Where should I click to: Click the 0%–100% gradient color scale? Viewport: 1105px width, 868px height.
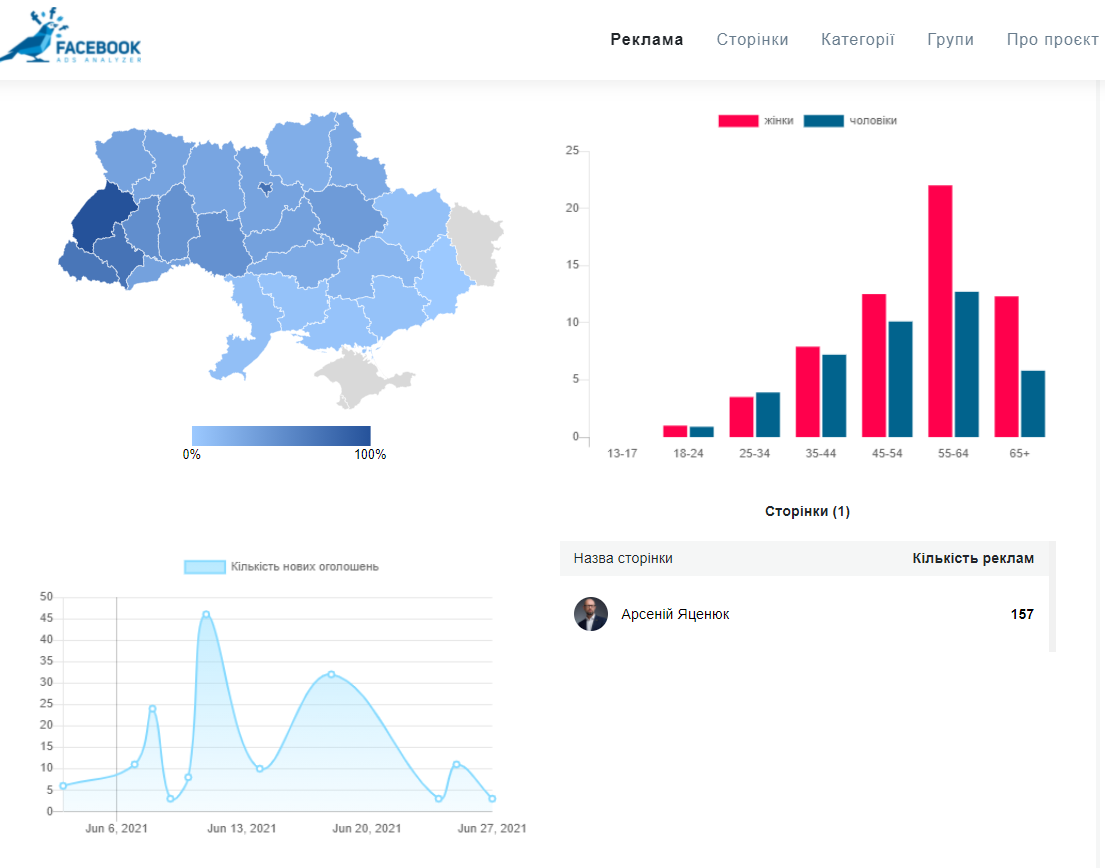pos(281,436)
